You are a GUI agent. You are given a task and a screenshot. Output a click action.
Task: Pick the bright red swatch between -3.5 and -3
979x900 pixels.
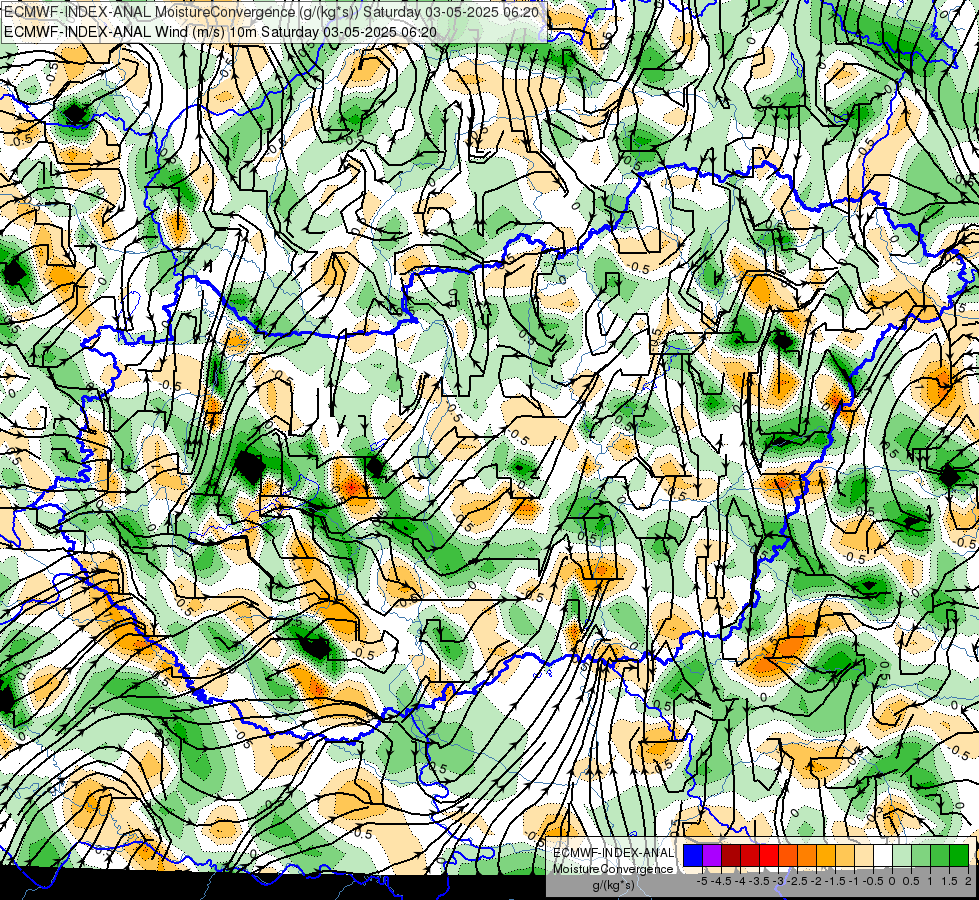tap(769, 856)
